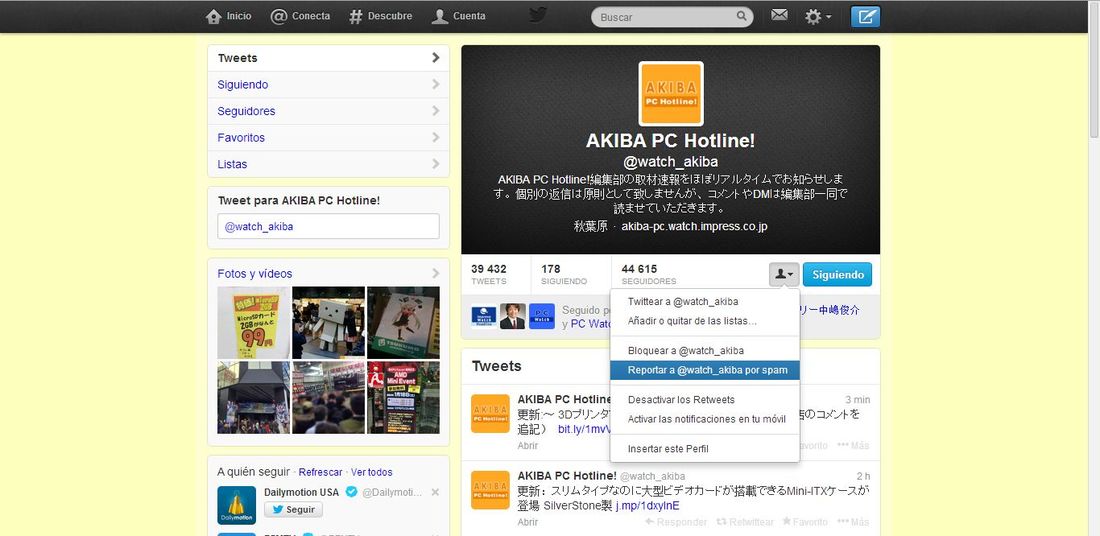Click the man's portrait follower avatar
Viewport: 1100px width, 536px height.
[x=513, y=316]
